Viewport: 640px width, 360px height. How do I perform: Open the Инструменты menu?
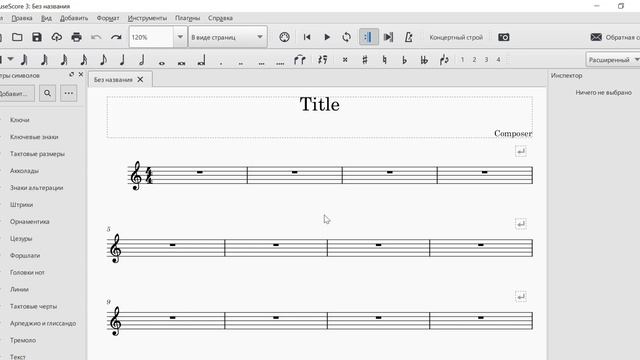pos(147,18)
